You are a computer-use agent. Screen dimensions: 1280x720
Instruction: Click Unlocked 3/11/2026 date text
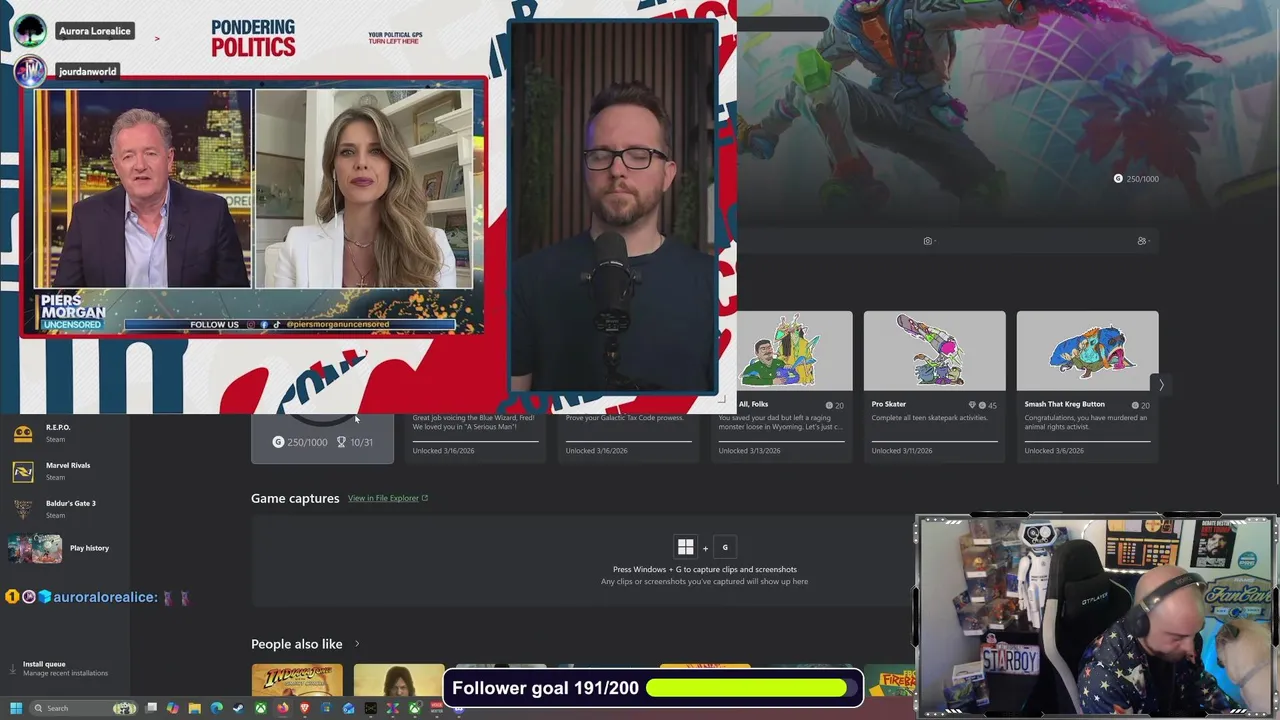(x=902, y=451)
